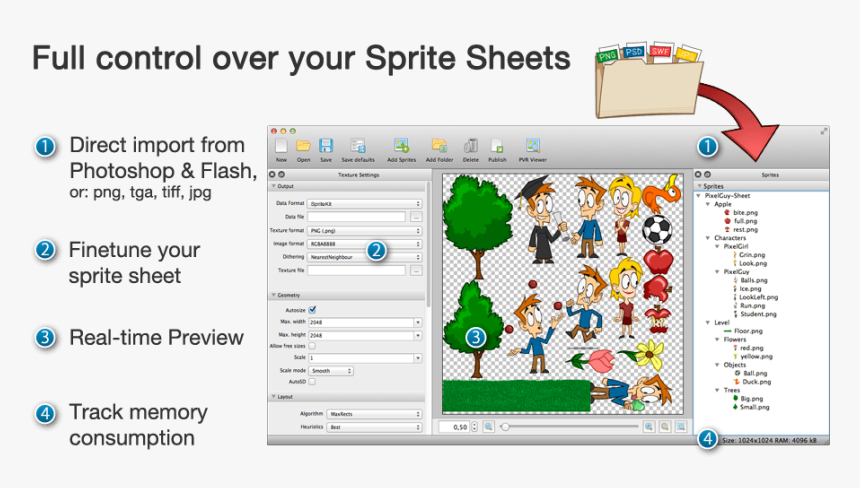
Task: Open the Heuristics Best dropdown
Action: [x=374, y=427]
